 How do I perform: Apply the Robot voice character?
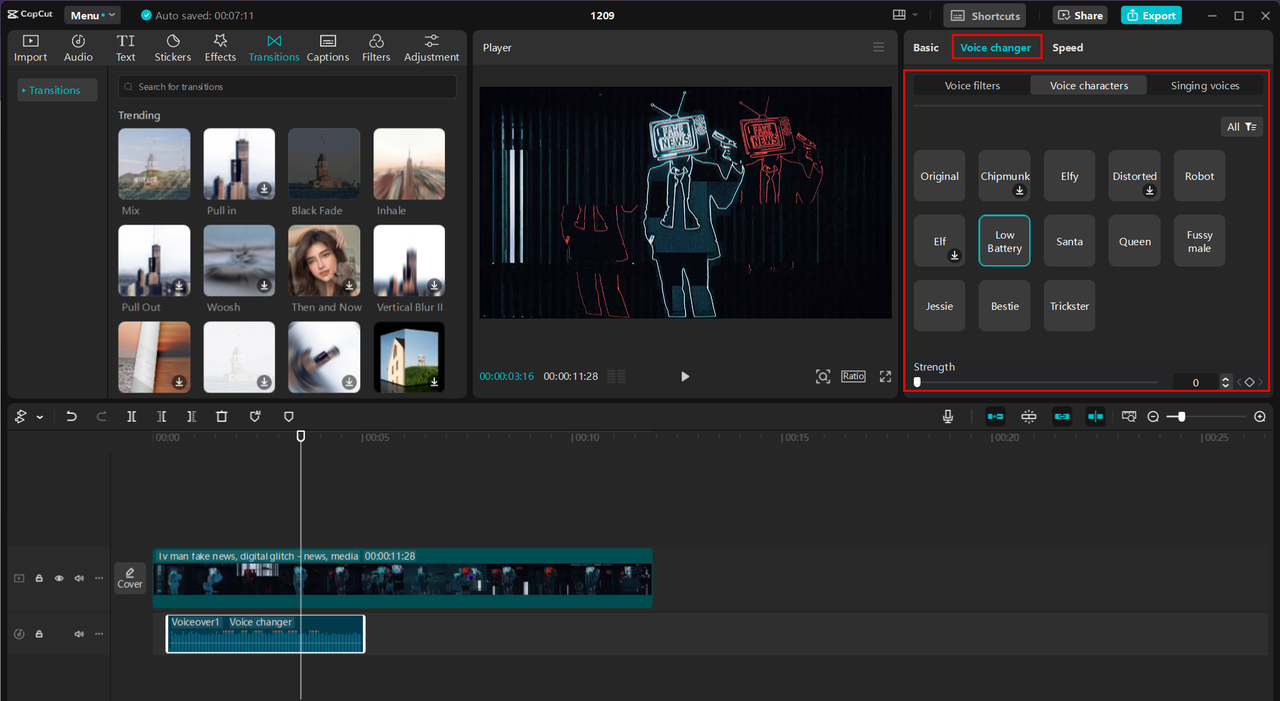1200,176
